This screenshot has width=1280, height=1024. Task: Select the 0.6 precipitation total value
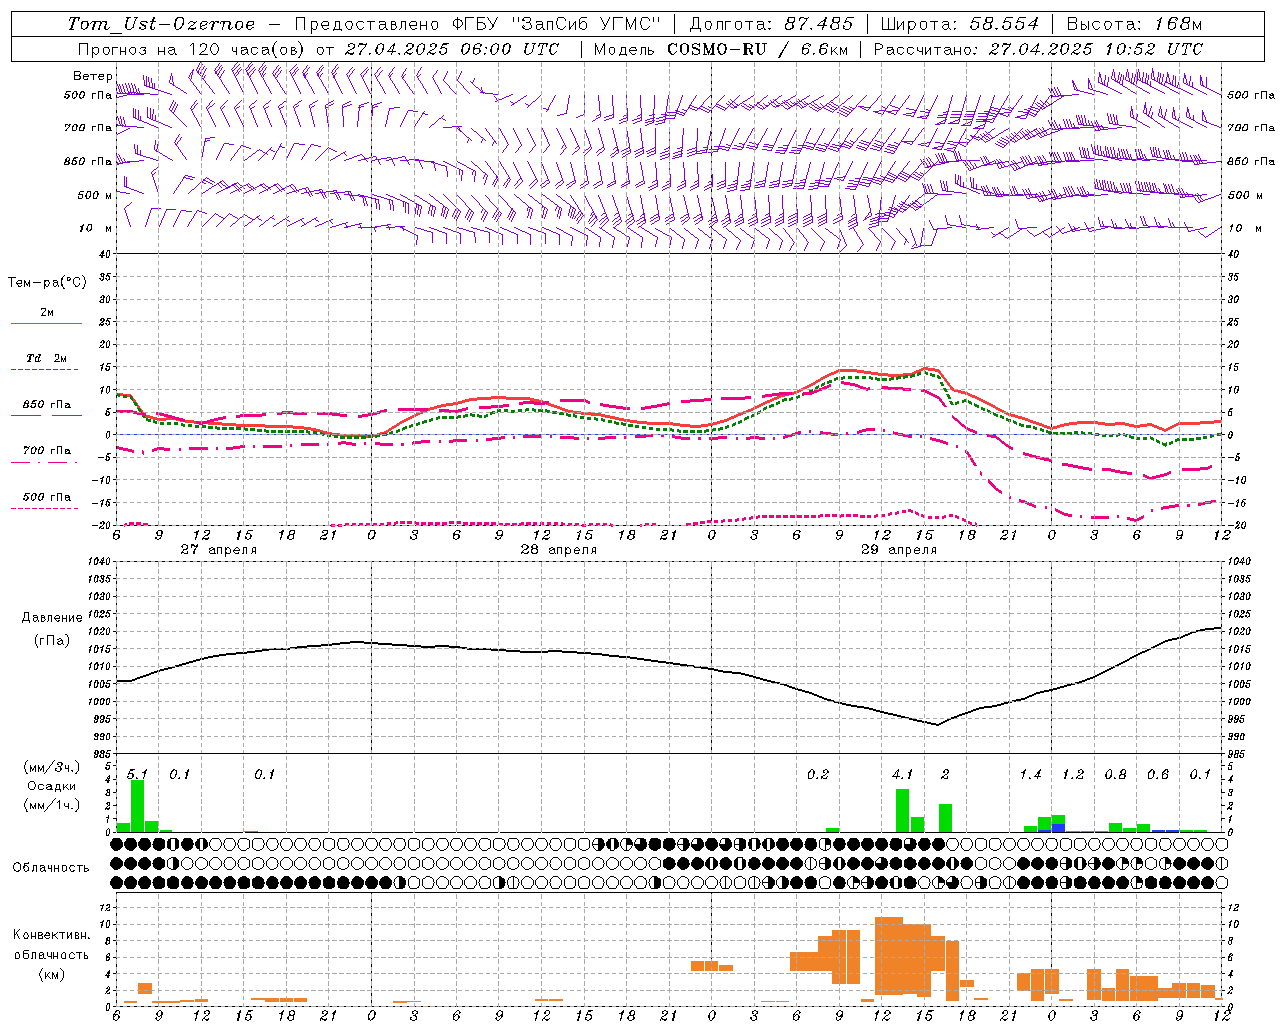tap(1158, 775)
